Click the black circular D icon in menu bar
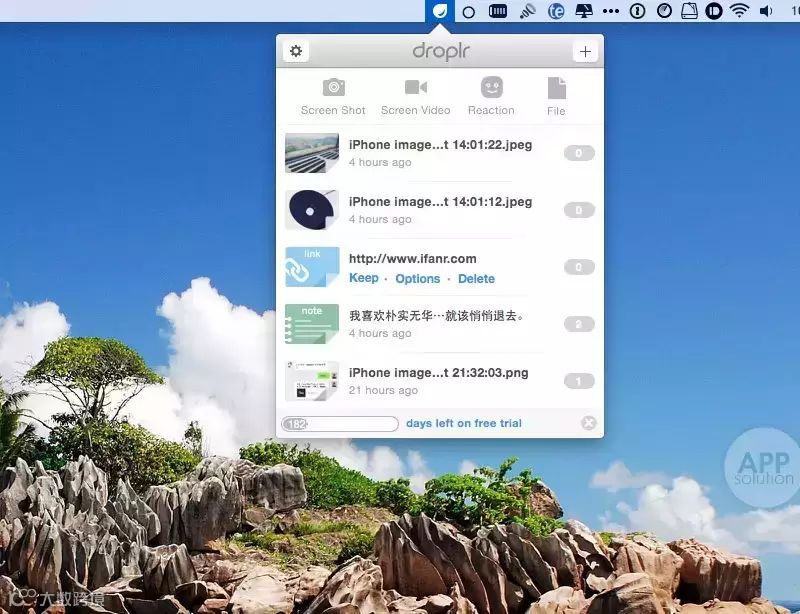800x614 pixels. [714, 11]
